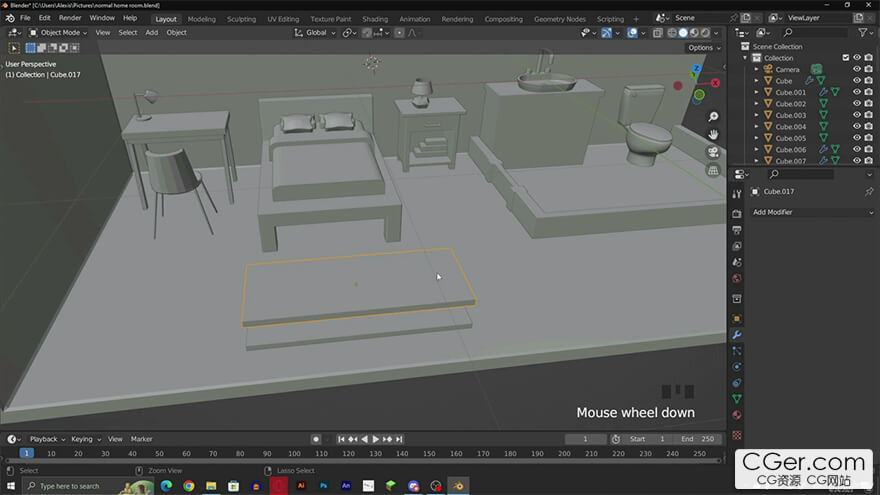Toggle camera view gizmo icon
Viewport: 880px width, 495px height.
click(x=713, y=153)
